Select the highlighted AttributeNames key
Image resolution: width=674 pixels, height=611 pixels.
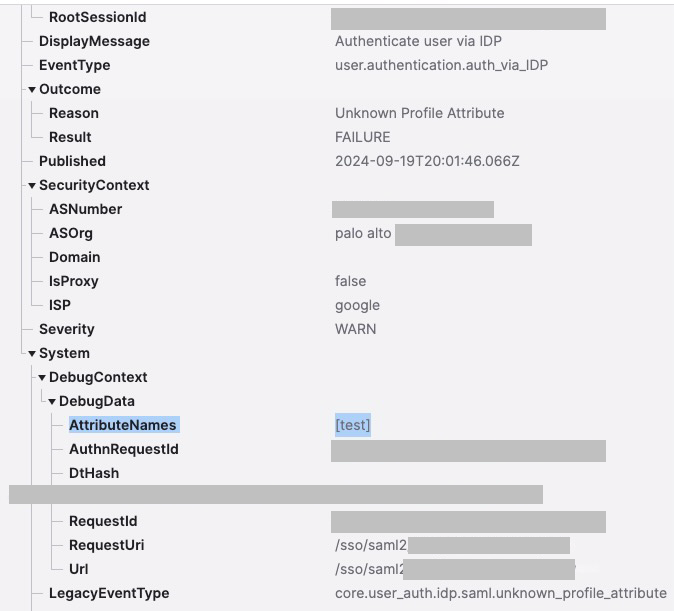123,425
